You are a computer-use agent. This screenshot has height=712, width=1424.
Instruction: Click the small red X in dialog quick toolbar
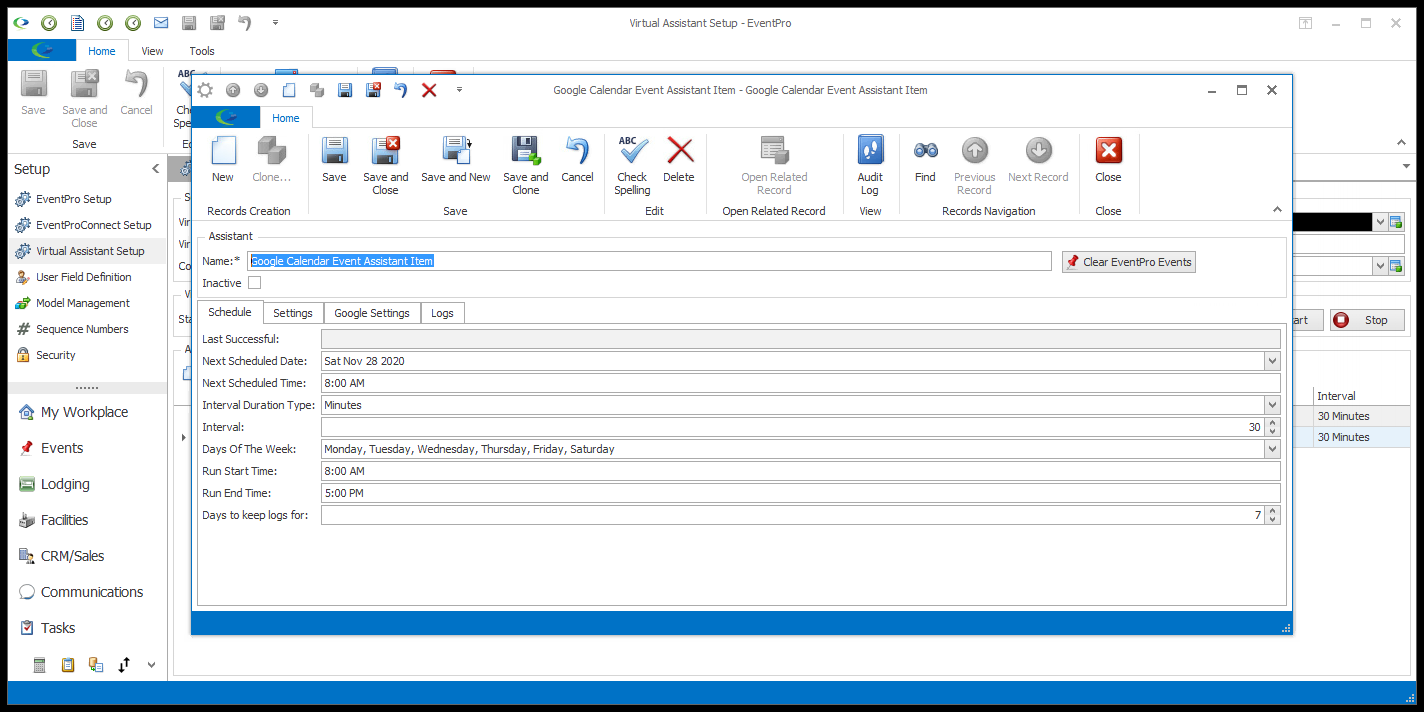click(429, 90)
